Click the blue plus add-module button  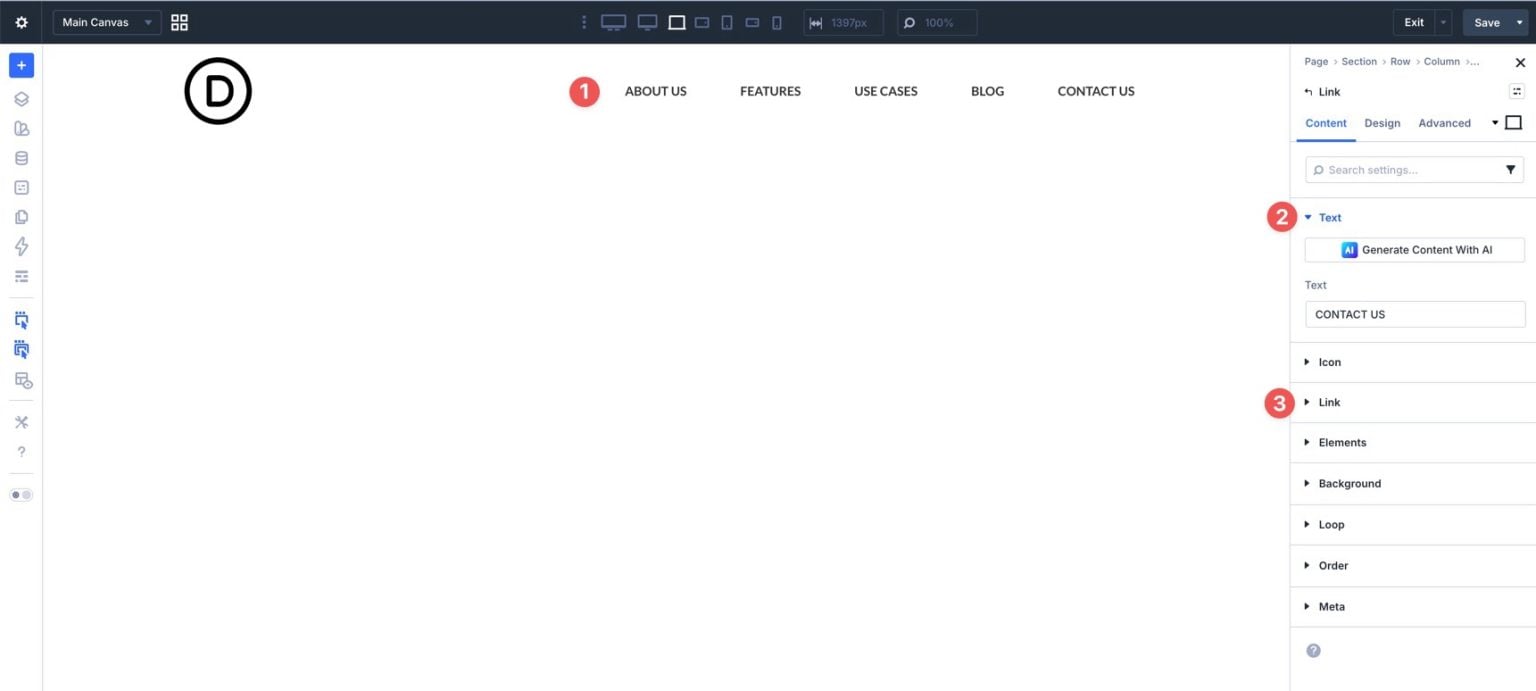click(21, 65)
